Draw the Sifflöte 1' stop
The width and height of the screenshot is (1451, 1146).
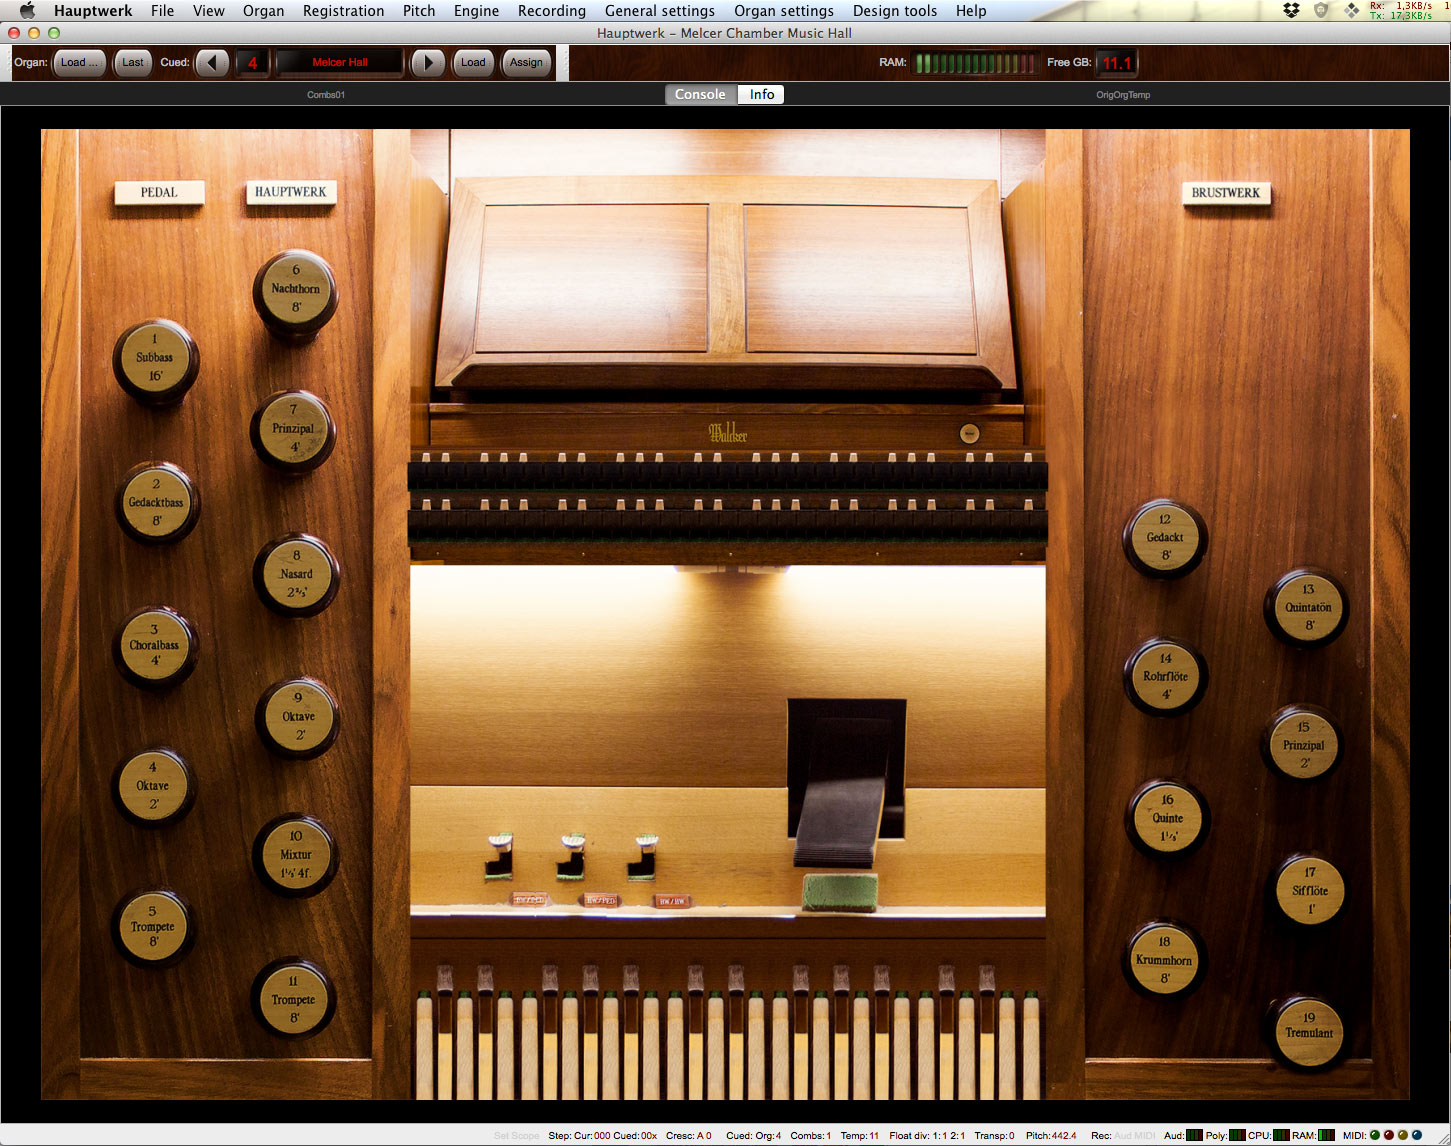pos(1310,888)
